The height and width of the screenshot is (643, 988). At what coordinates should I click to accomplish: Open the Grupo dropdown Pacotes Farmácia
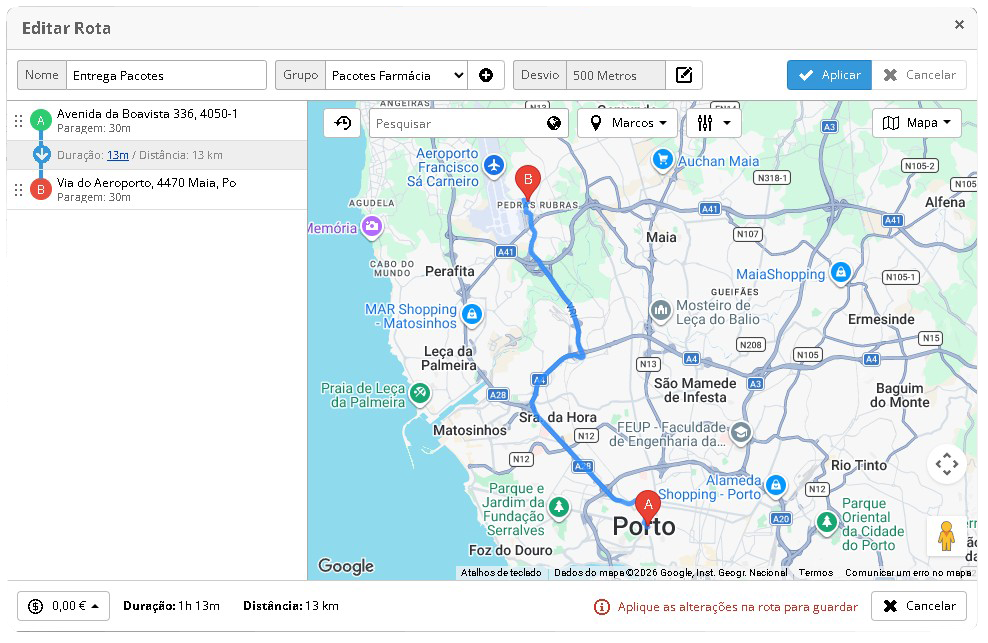[396, 76]
